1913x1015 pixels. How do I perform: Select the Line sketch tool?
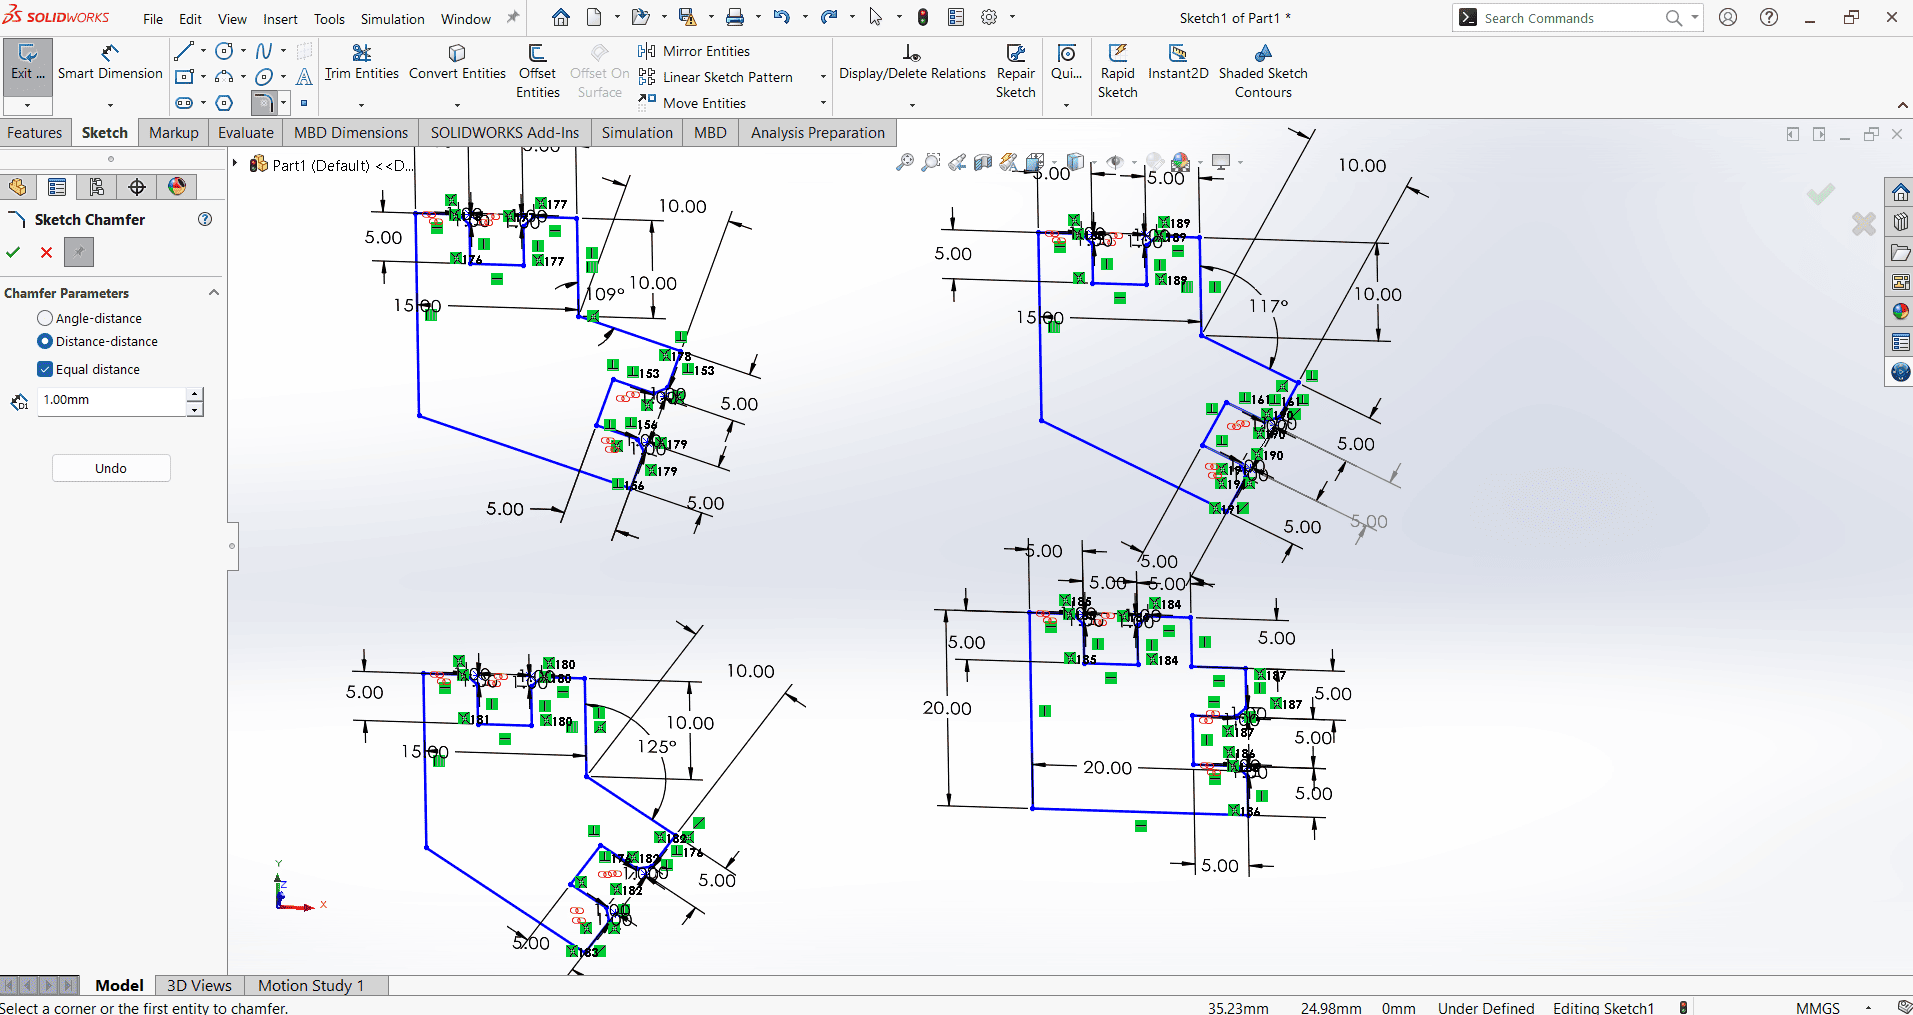(x=184, y=51)
